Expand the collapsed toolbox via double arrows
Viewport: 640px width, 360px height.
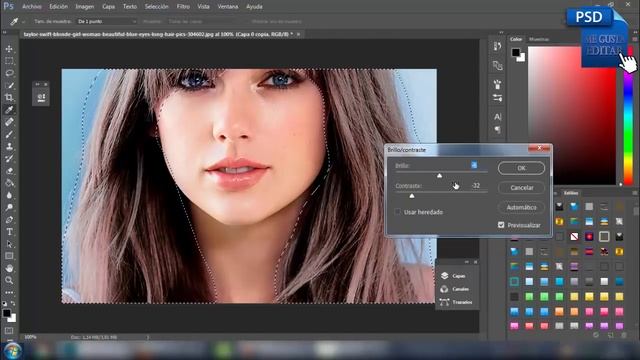[4, 32]
